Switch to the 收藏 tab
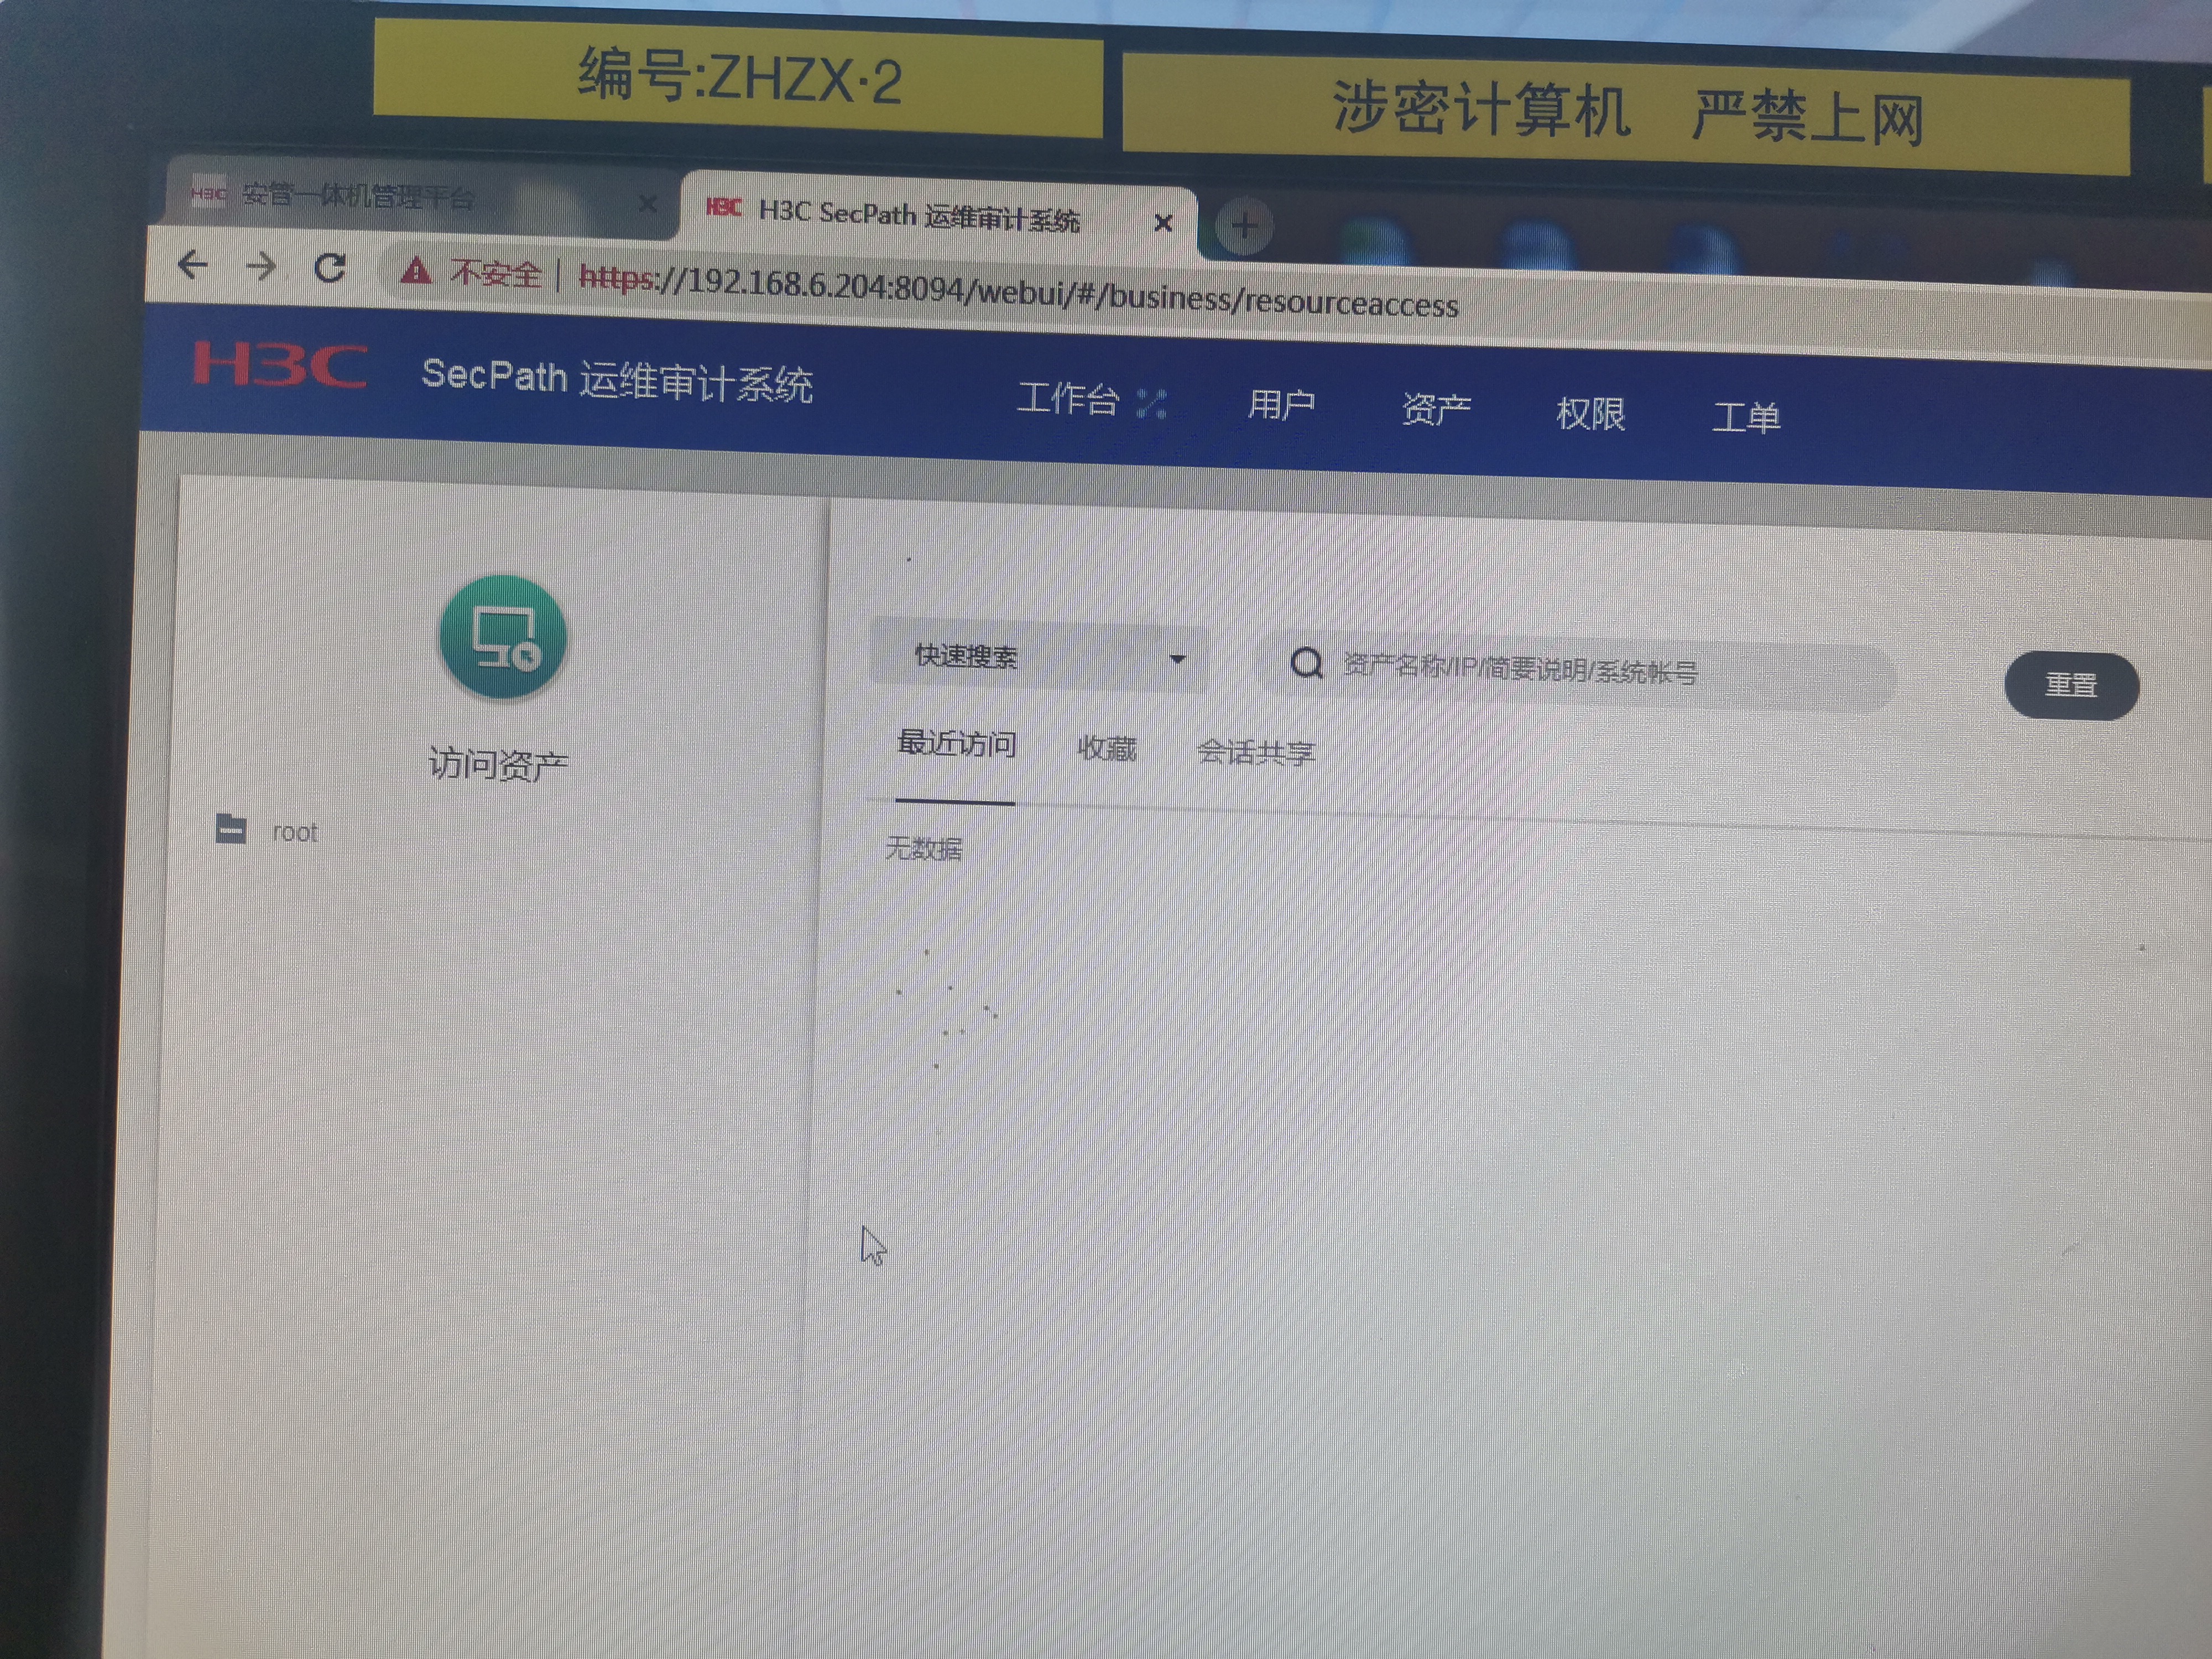Image resolution: width=2212 pixels, height=1659 pixels. (x=1106, y=748)
